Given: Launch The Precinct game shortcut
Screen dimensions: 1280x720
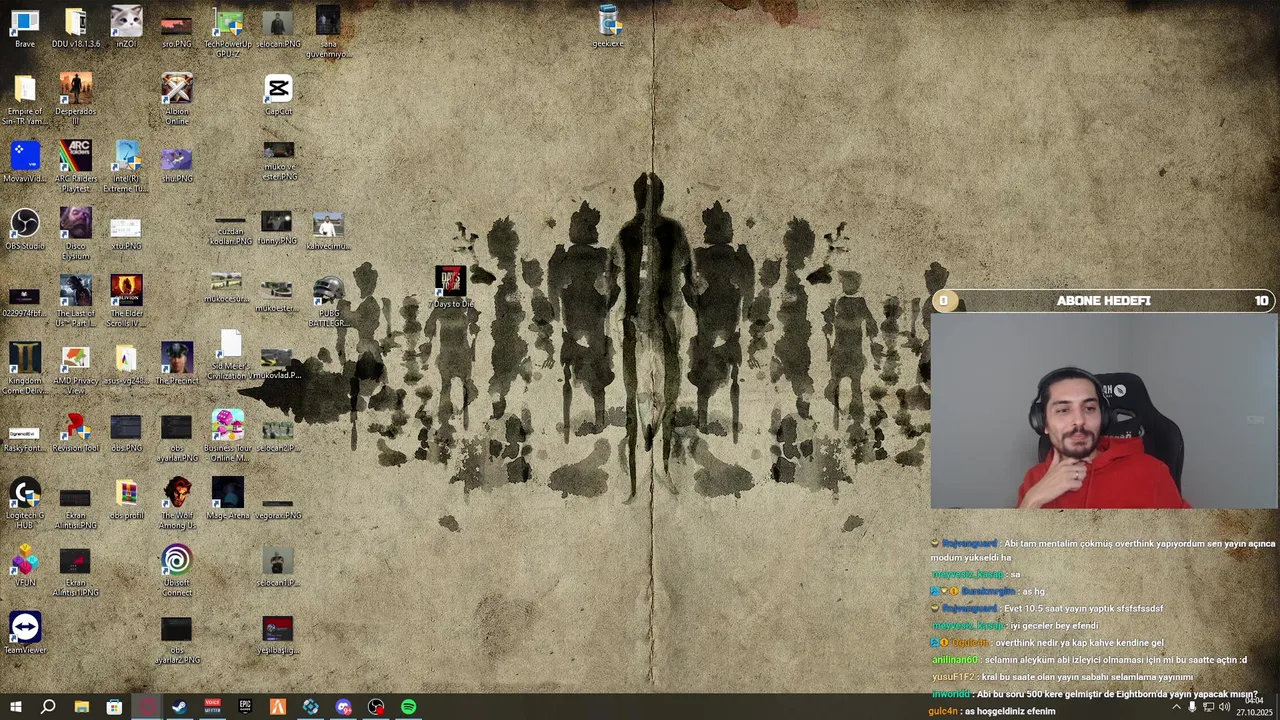Looking at the screenshot, I should [x=177, y=364].
